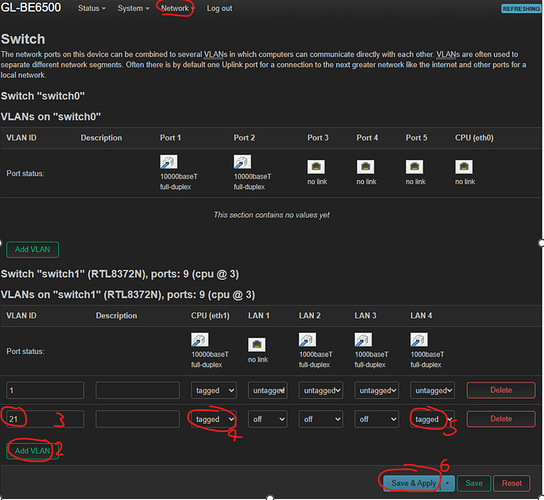Expand the Save & Apply arrow menu
Image resolution: width=544 pixels, height=500 pixels.
point(448,483)
